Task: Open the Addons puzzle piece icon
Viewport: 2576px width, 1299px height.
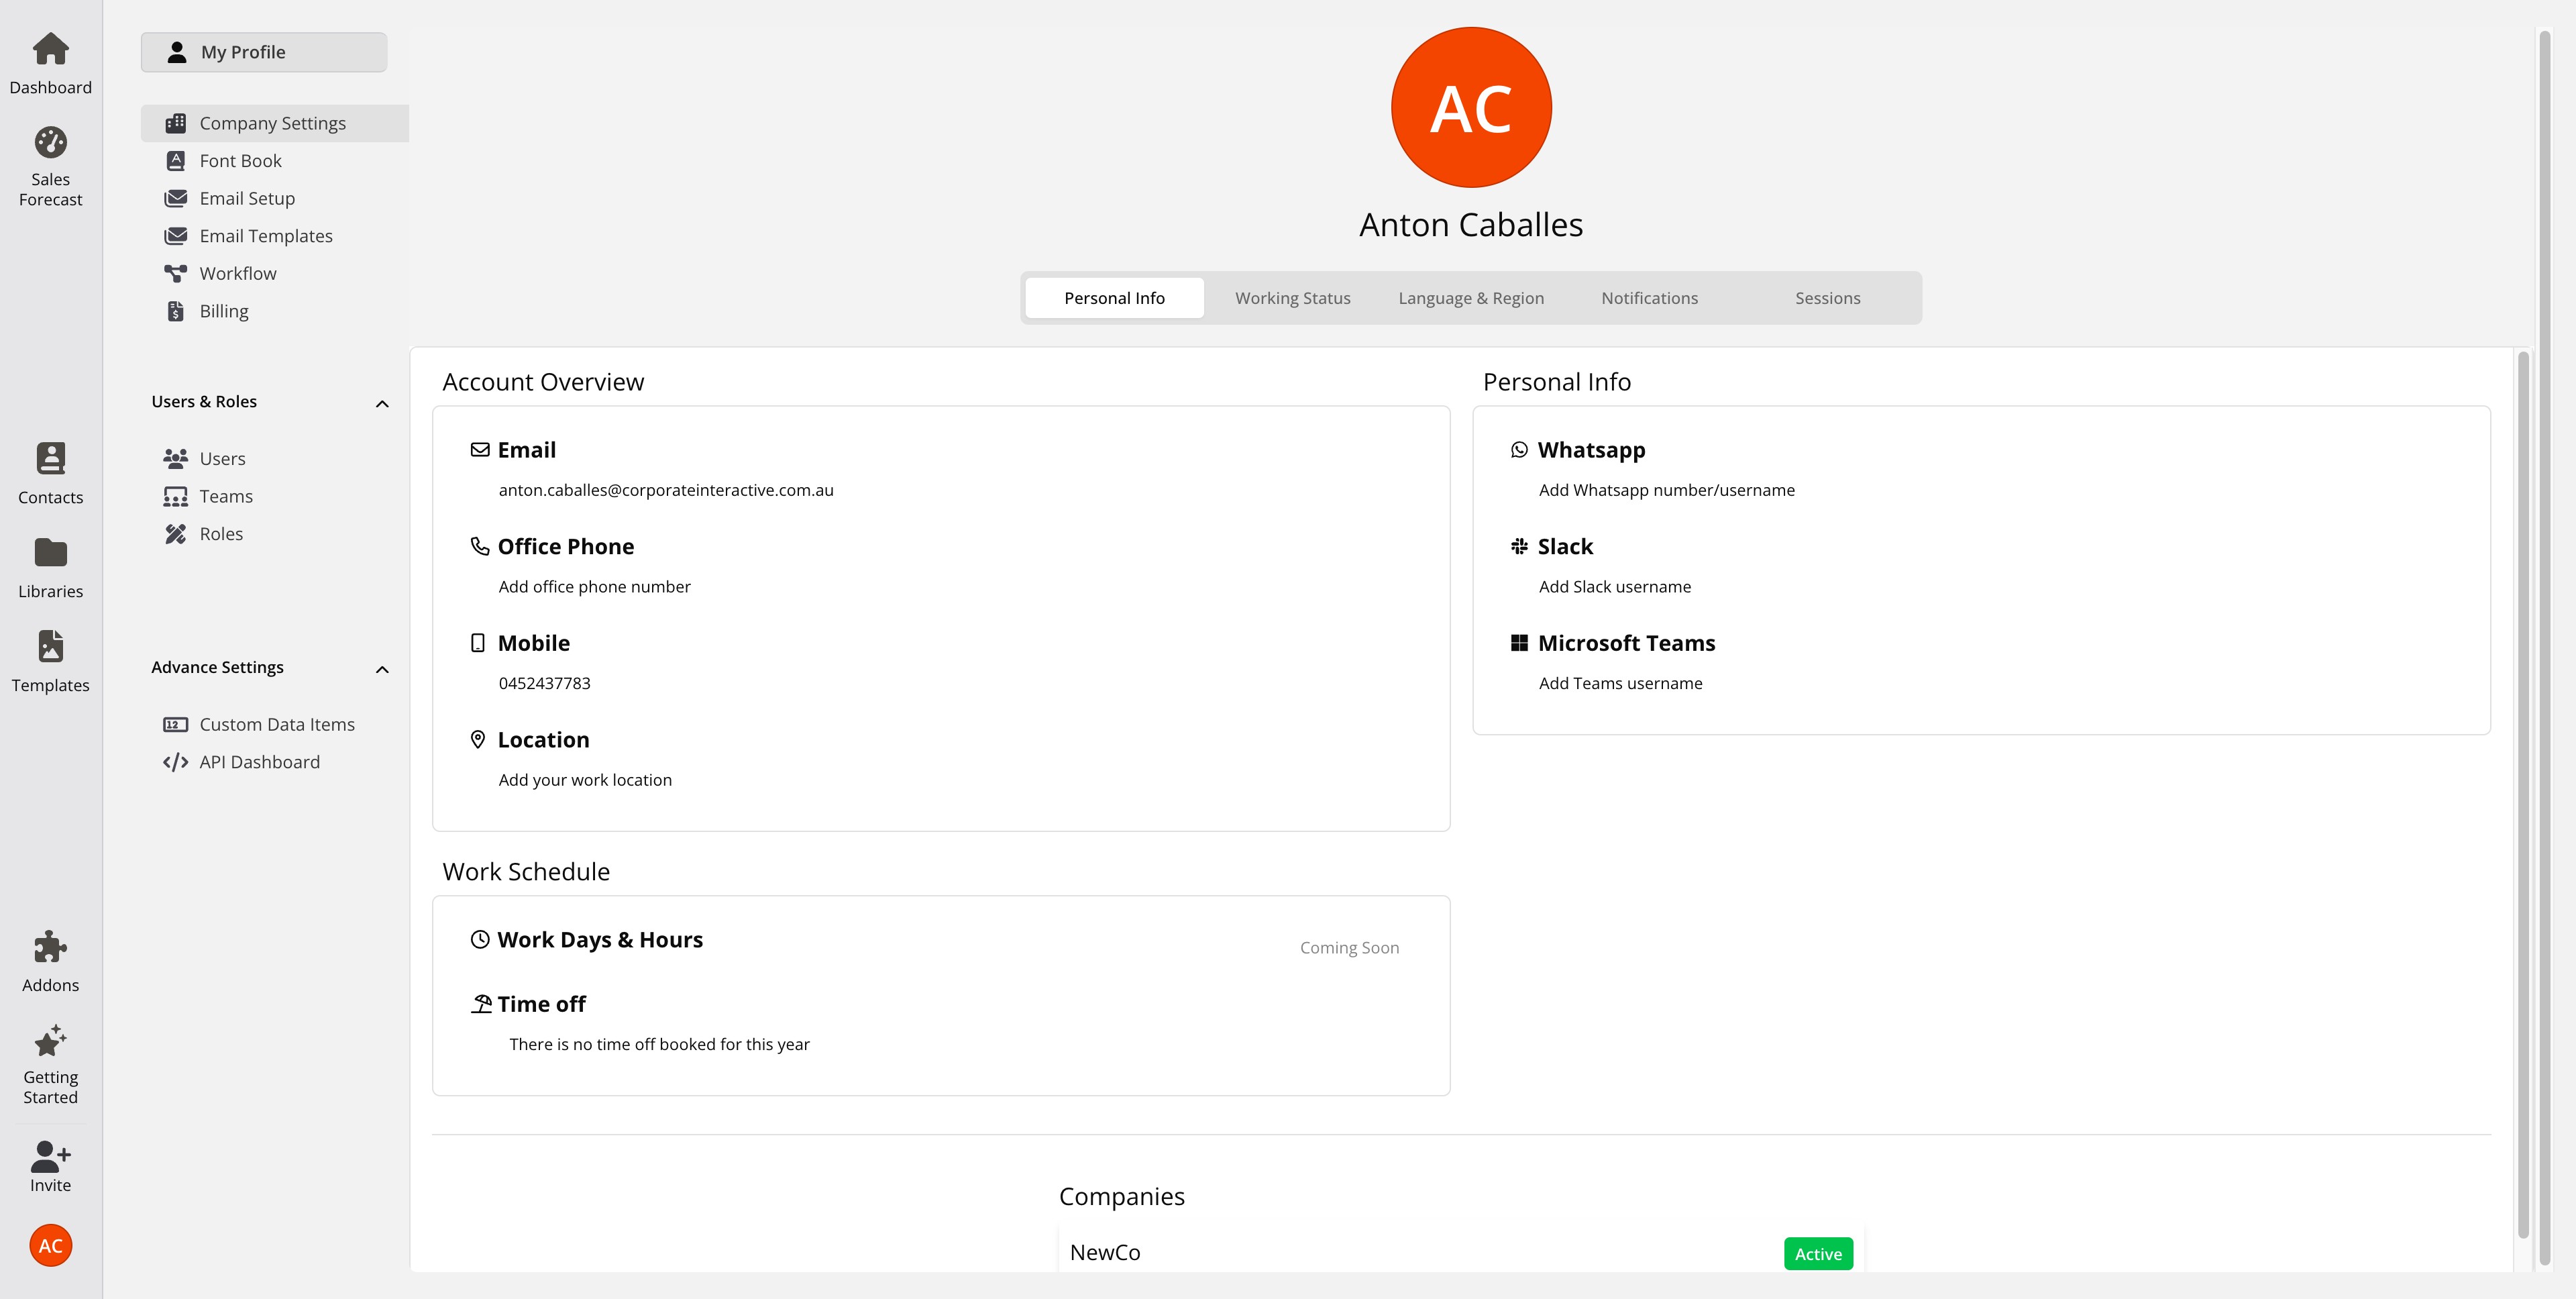Action: [50, 947]
